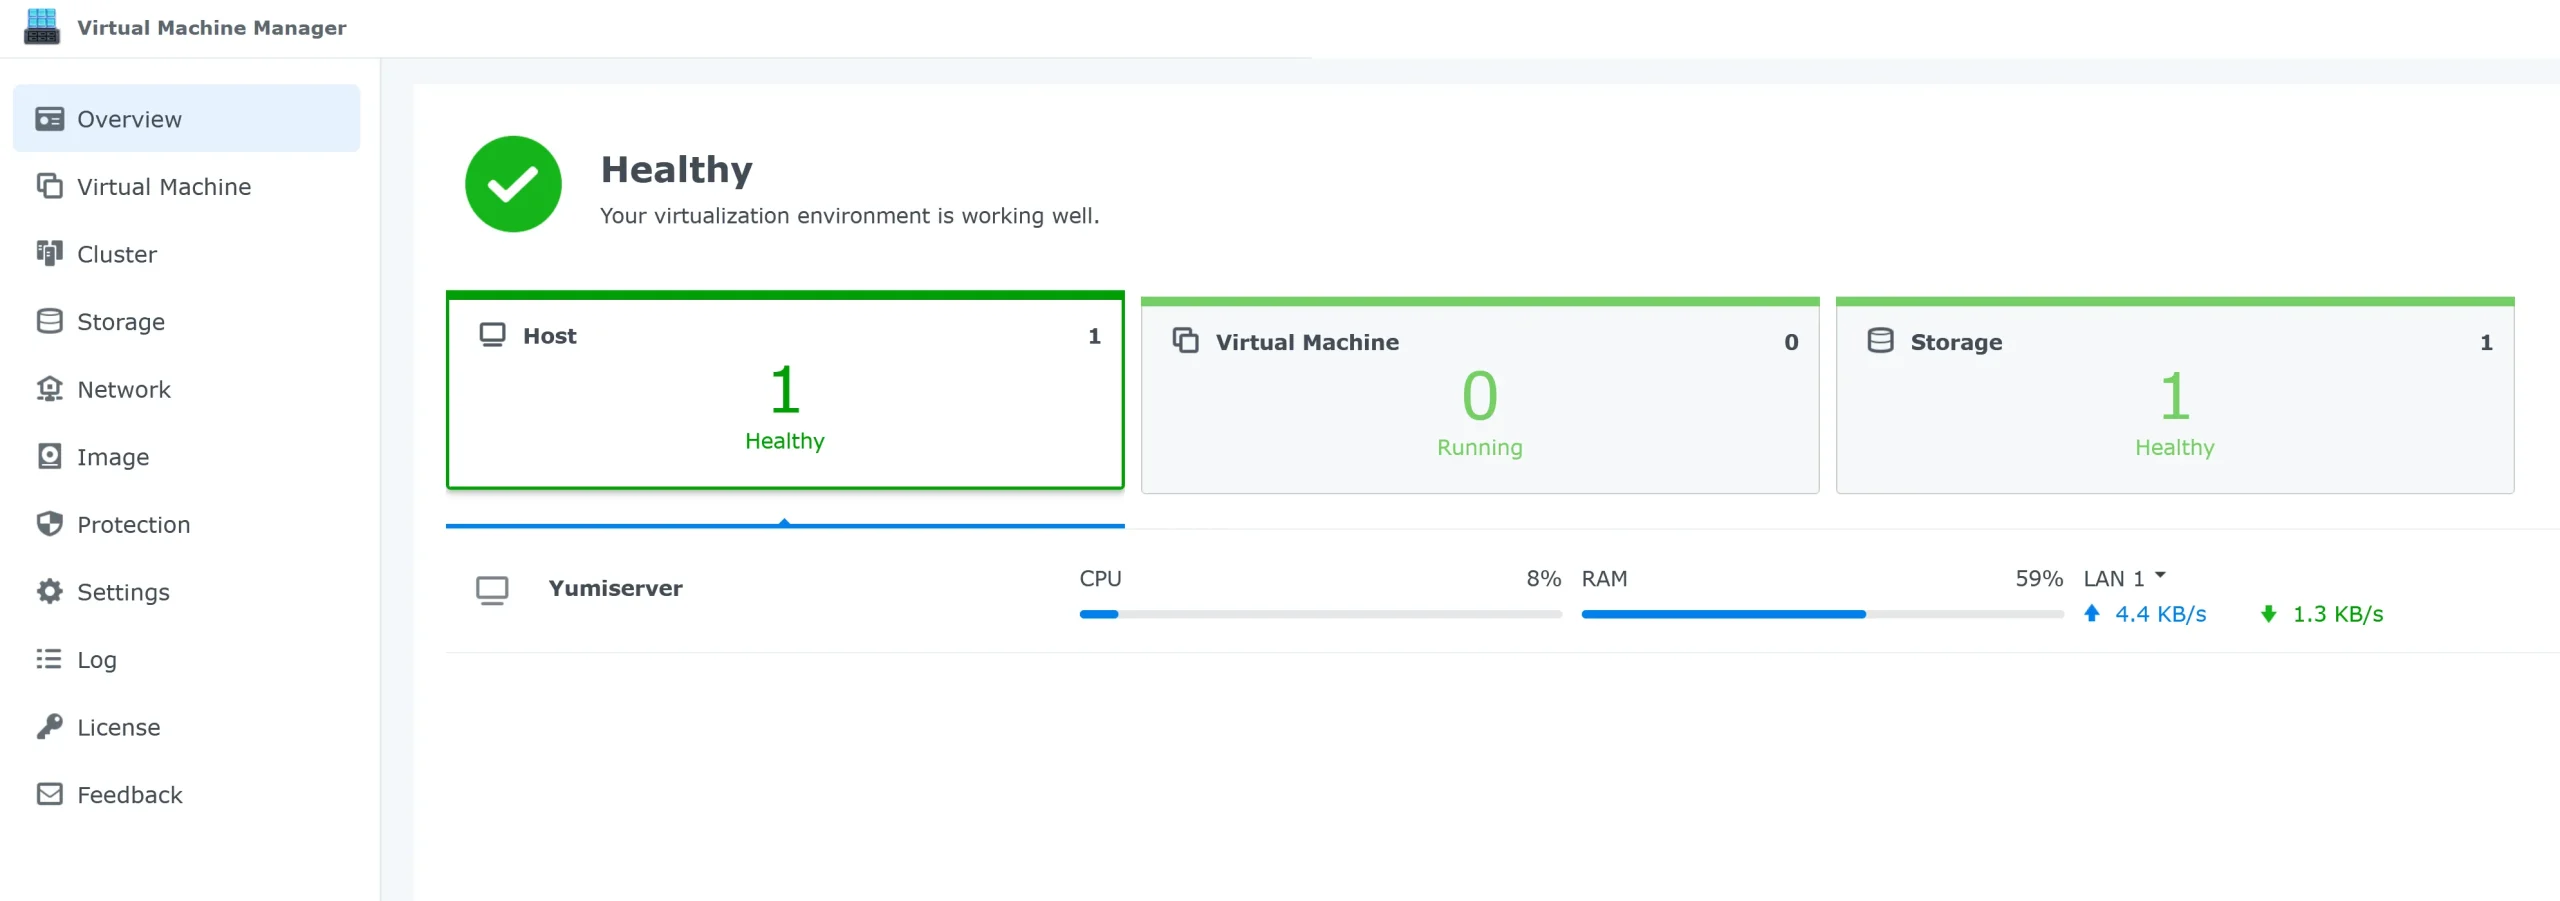The height and width of the screenshot is (901, 2560).
Task: Open Protection using its shield icon
Action: 49,524
